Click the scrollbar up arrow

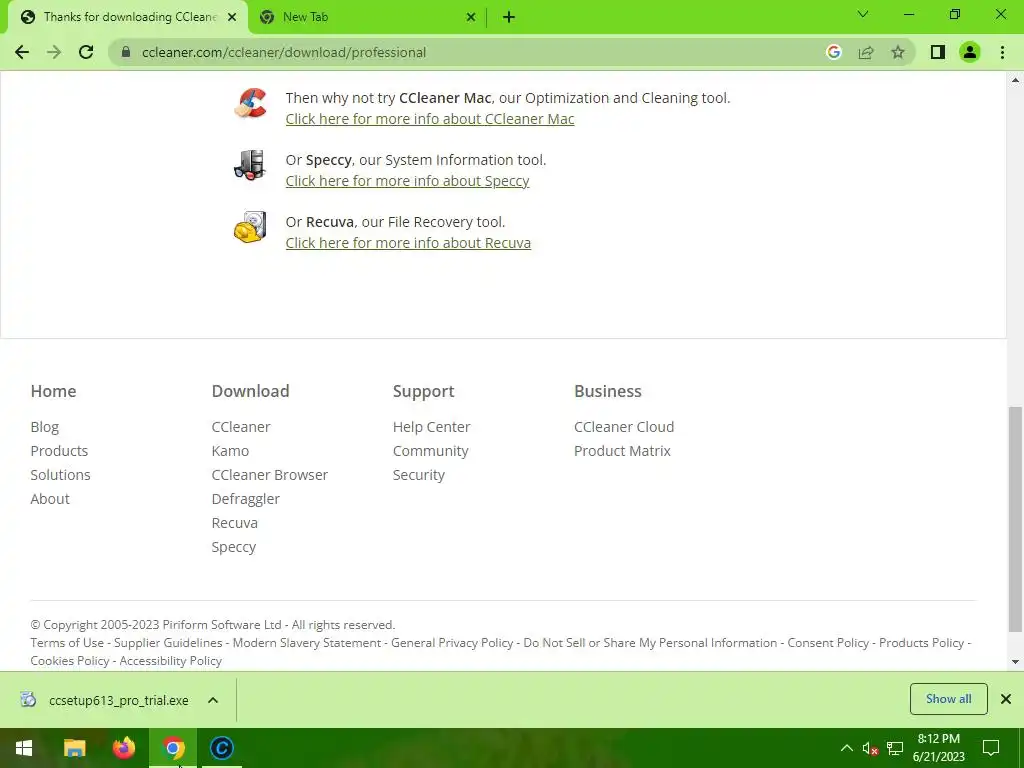(x=1015, y=80)
